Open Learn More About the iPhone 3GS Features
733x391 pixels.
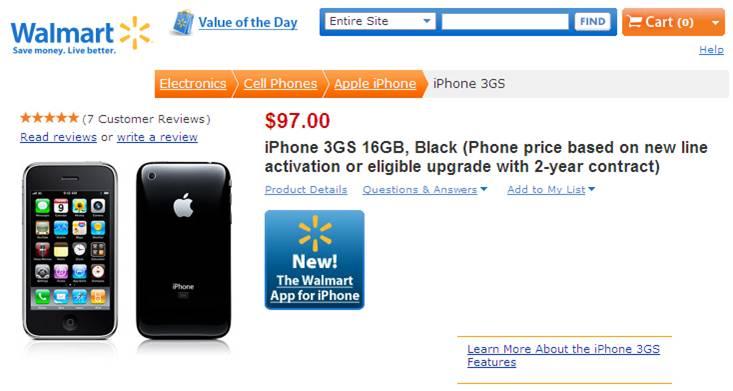click(x=563, y=355)
